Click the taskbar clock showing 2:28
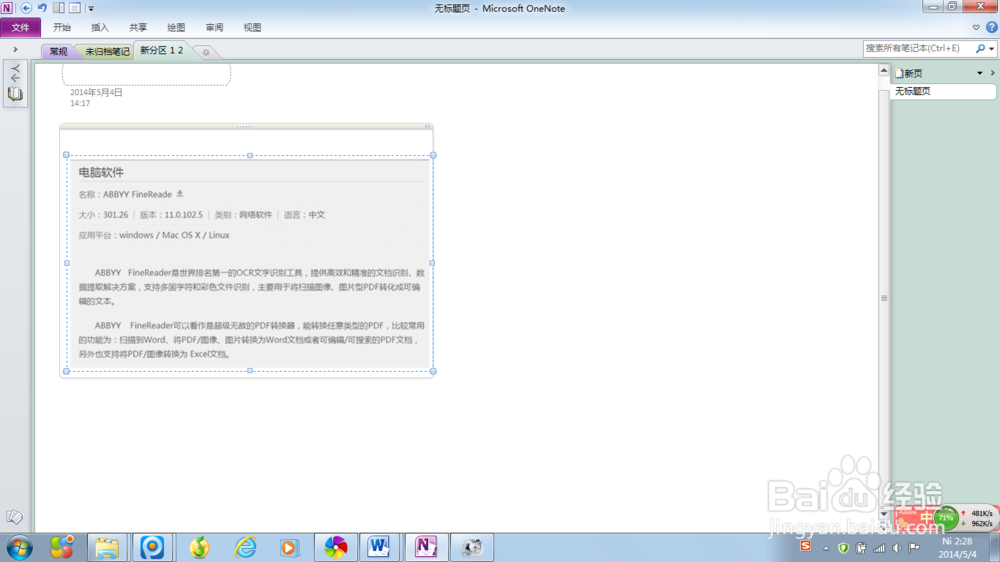Image resolution: width=1000 pixels, height=562 pixels. [x=957, y=547]
